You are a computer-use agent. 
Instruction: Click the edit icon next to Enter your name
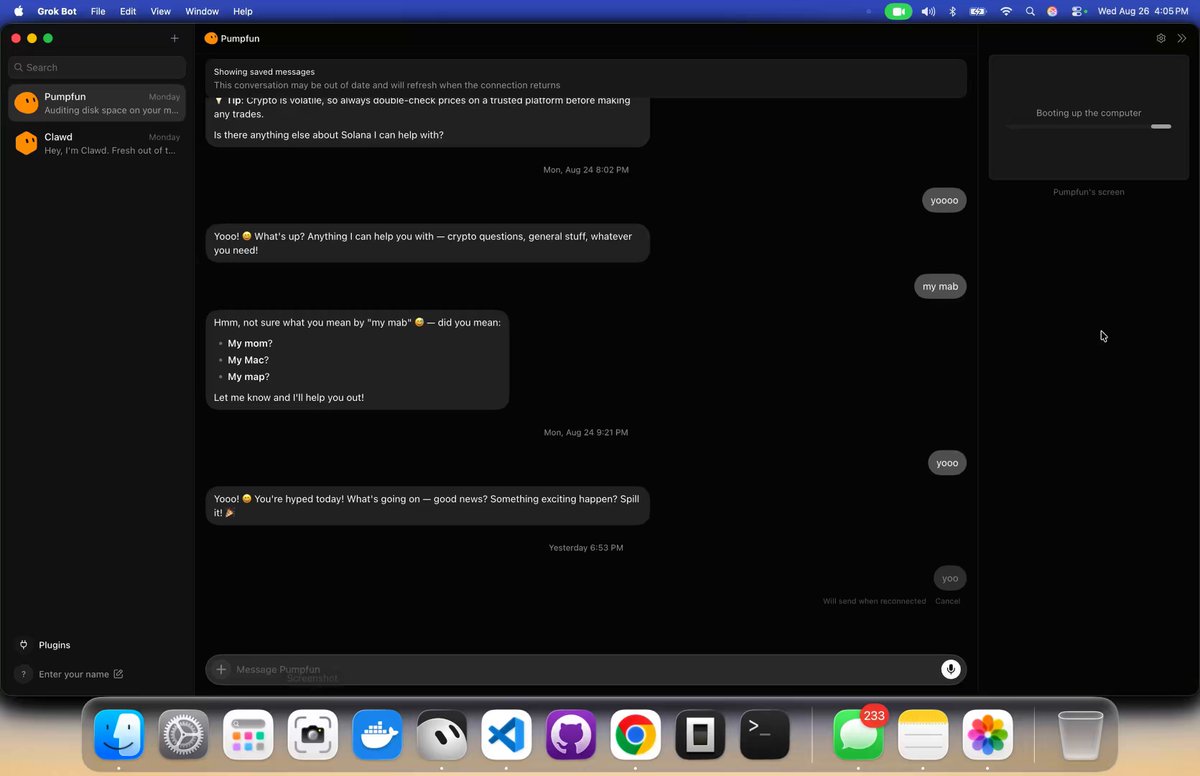click(x=118, y=674)
